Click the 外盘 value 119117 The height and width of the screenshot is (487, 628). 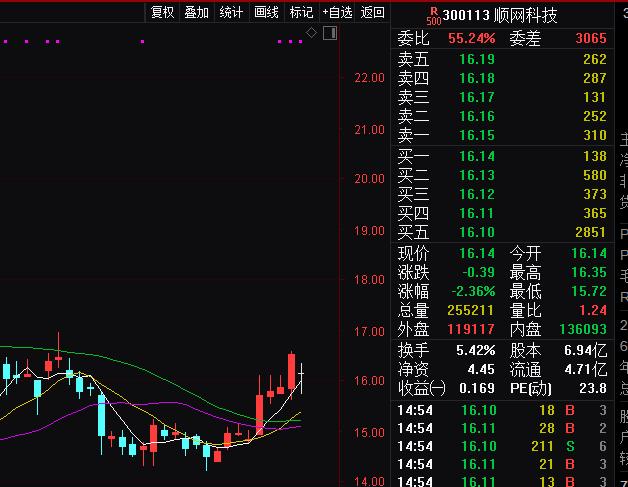point(471,329)
